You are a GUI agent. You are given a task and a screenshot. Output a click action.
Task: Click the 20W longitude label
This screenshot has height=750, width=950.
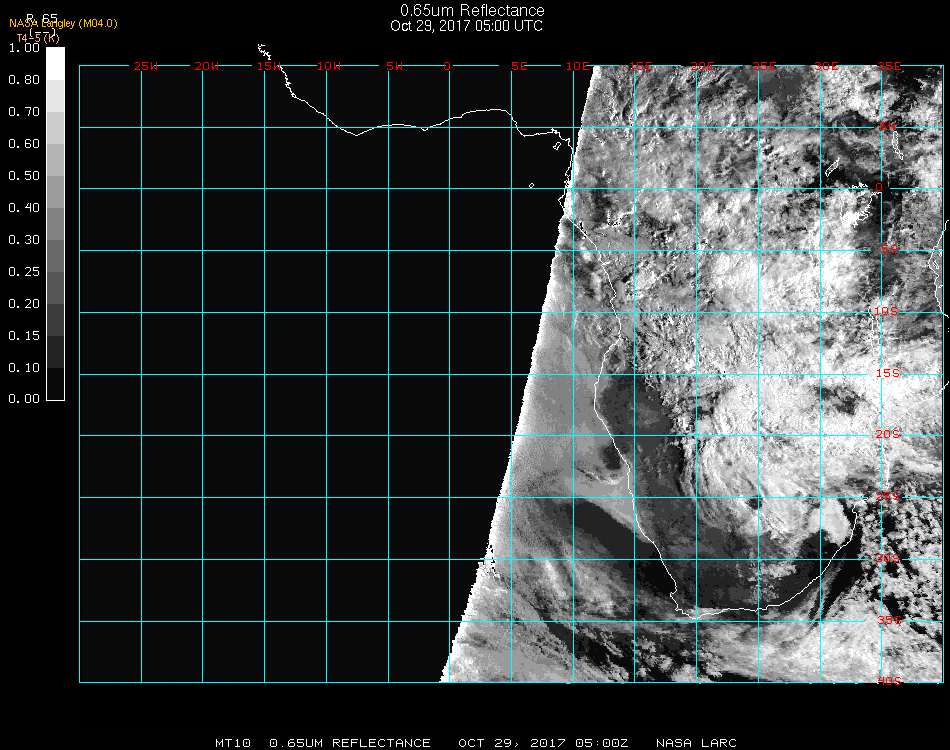click(x=206, y=66)
